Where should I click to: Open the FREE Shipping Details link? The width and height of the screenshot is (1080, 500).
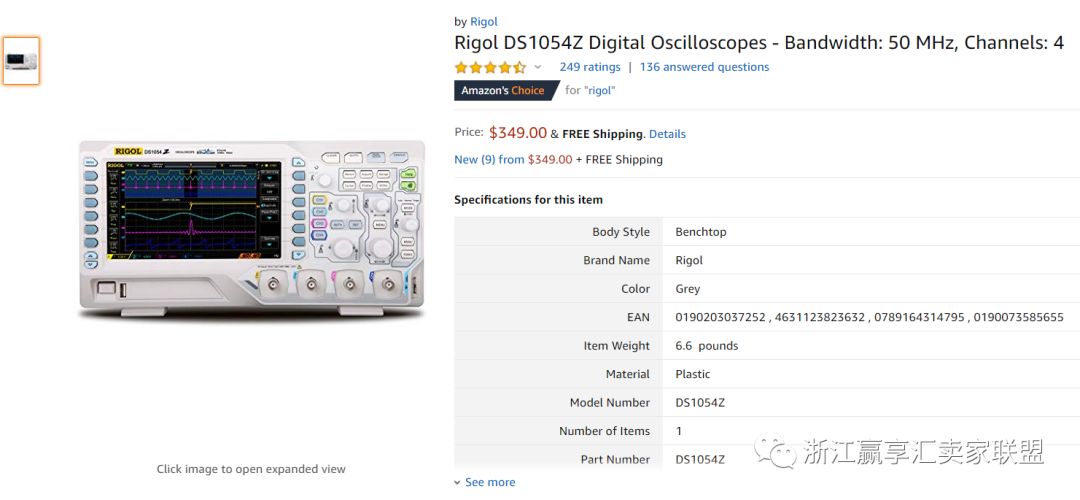[667, 134]
